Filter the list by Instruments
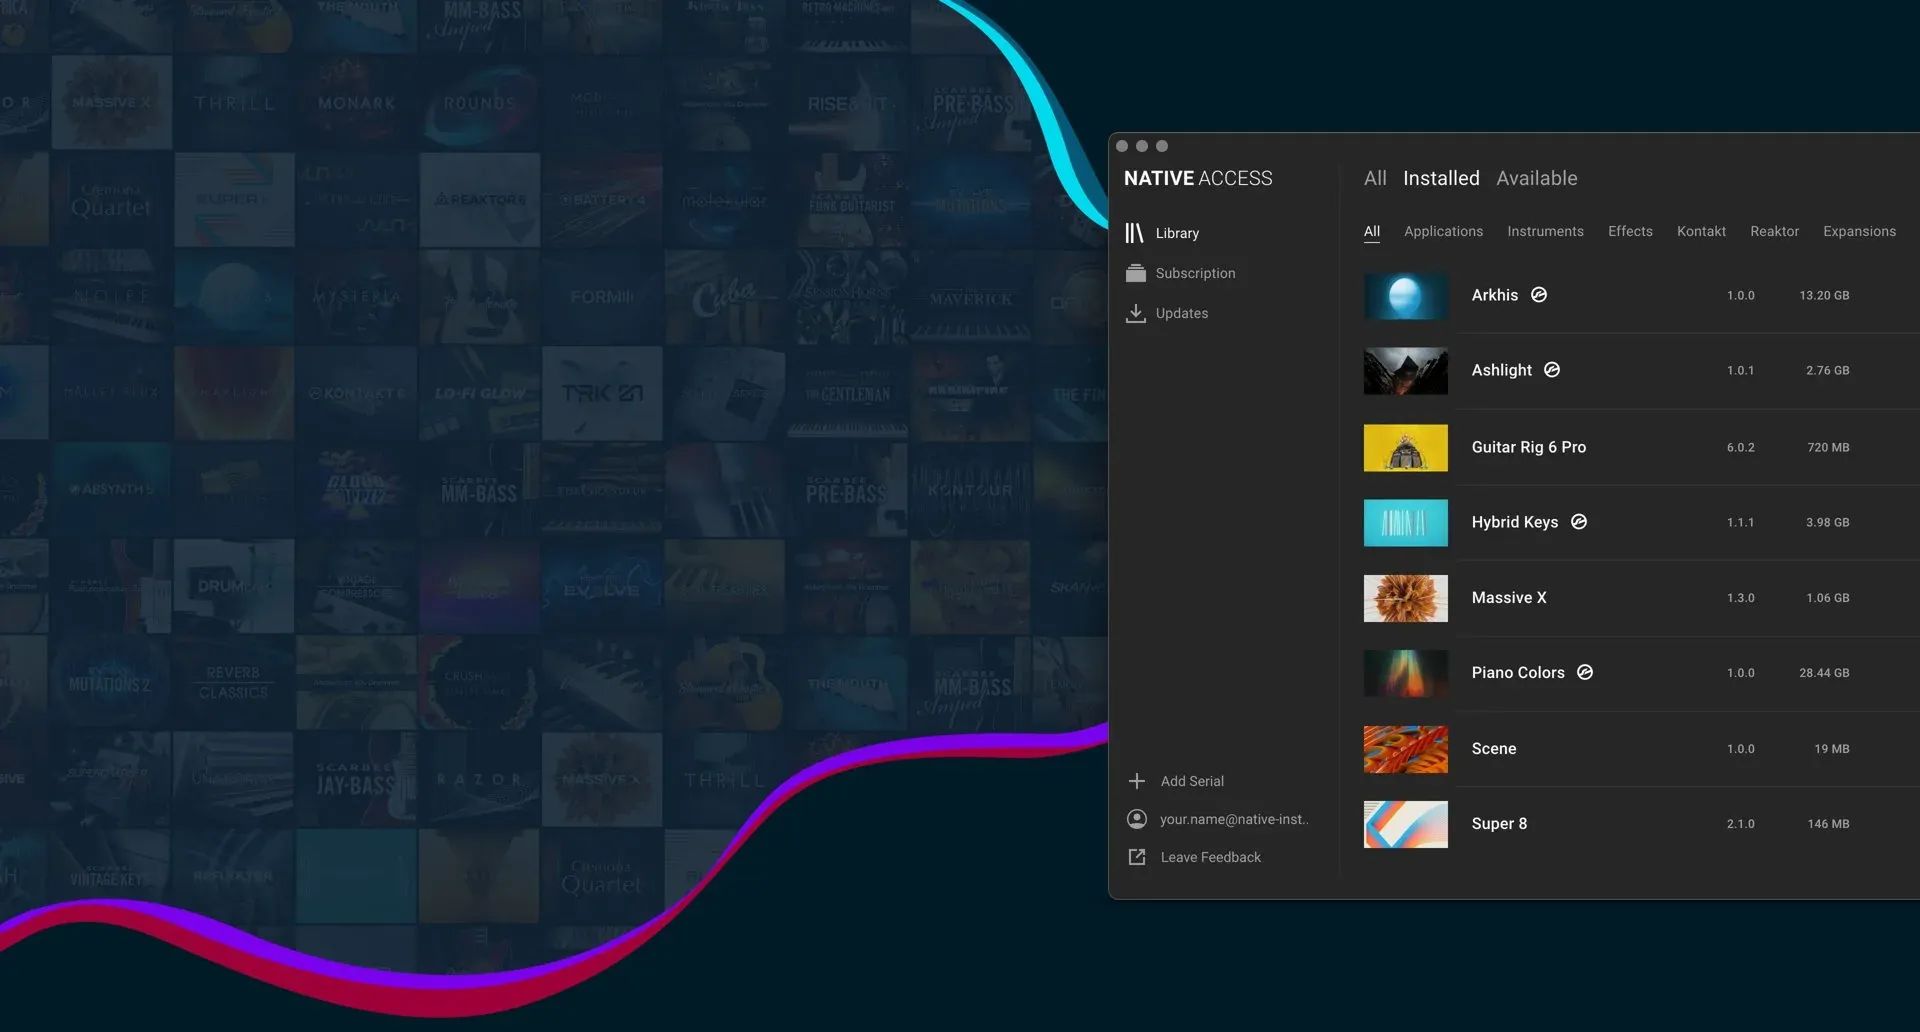Image resolution: width=1920 pixels, height=1032 pixels. (x=1545, y=231)
